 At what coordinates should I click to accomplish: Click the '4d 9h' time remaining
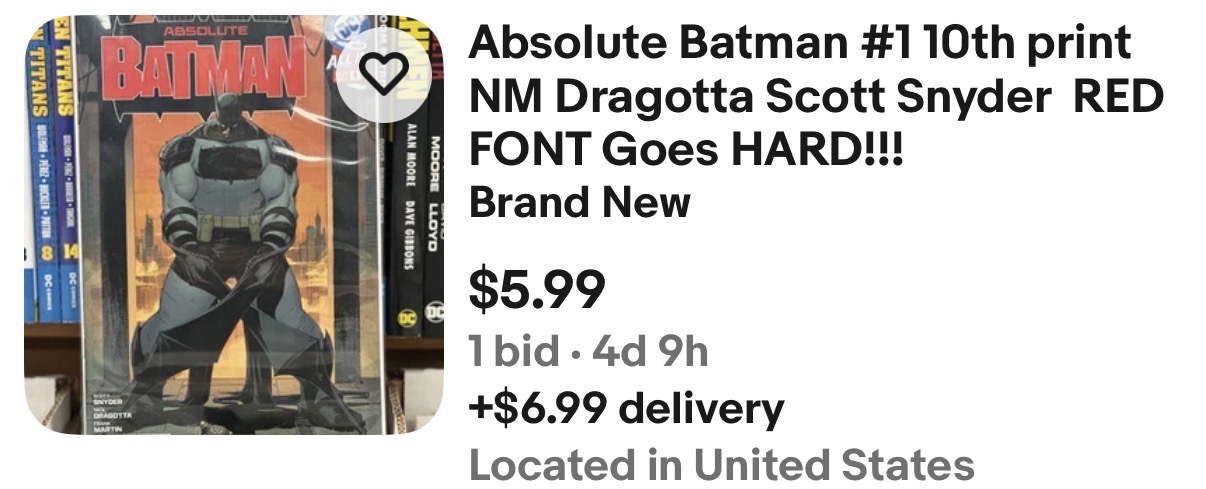[x=650, y=351]
